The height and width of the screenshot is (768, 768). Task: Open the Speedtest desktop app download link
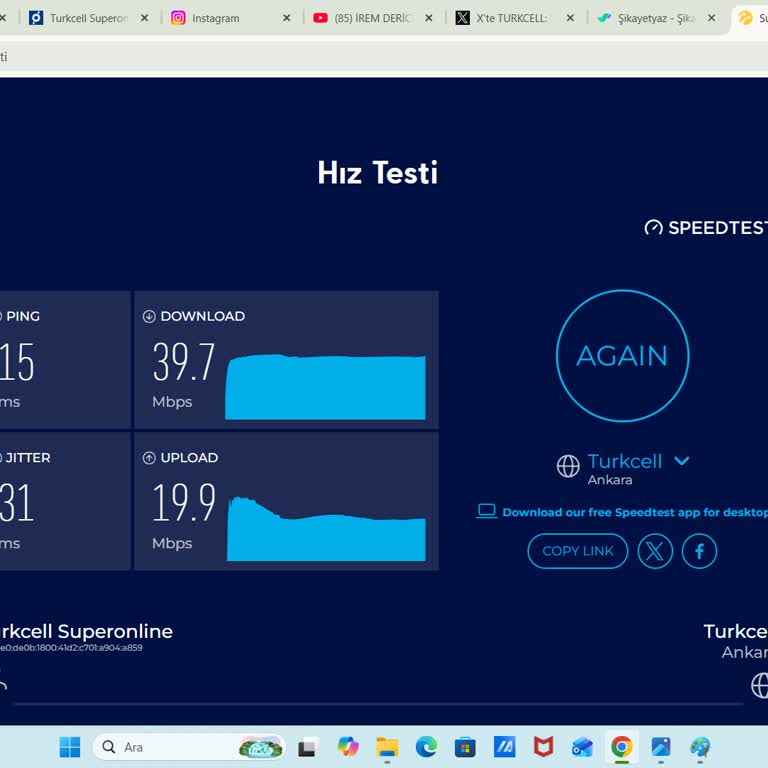(x=635, y=512)
